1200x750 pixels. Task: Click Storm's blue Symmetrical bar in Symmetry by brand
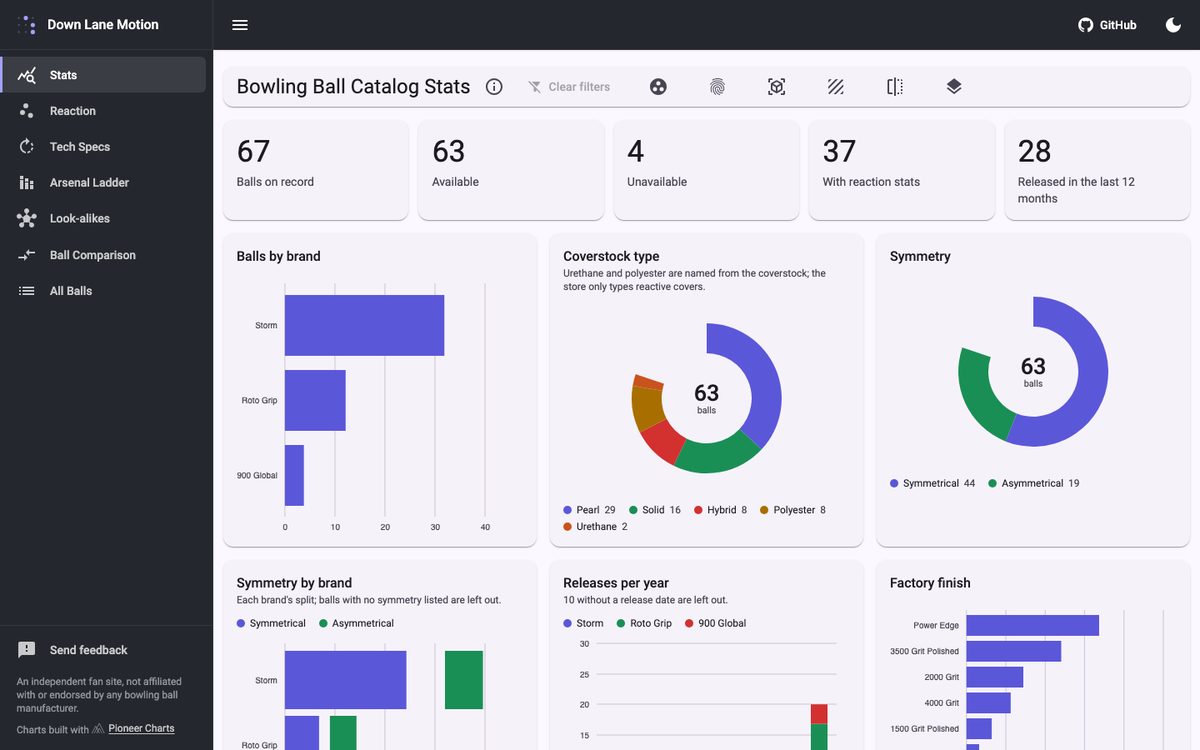pyautogui.click(x=345, y=680)
